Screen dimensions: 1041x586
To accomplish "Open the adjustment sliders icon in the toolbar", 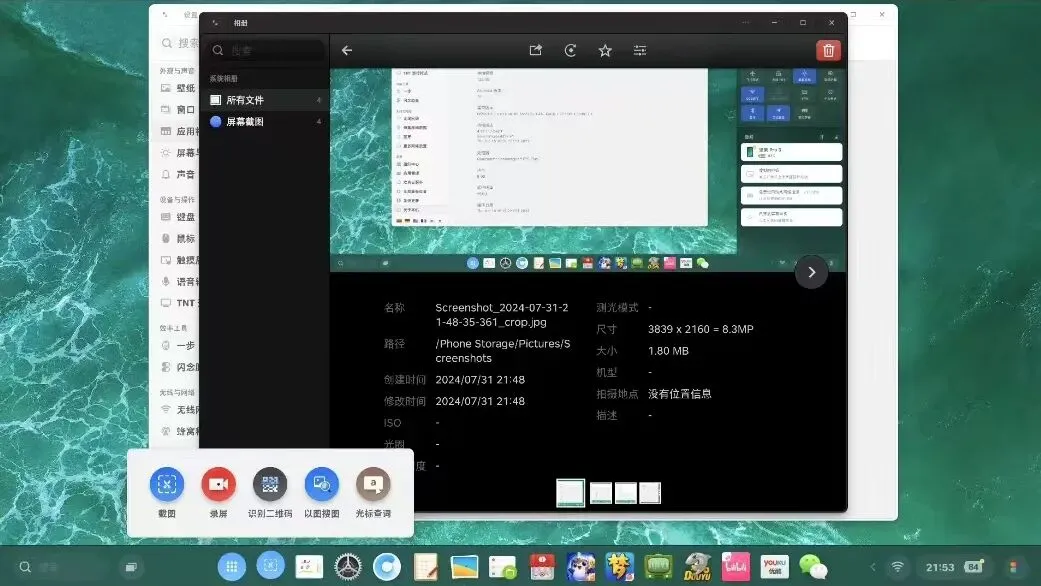I will (640, 50).
